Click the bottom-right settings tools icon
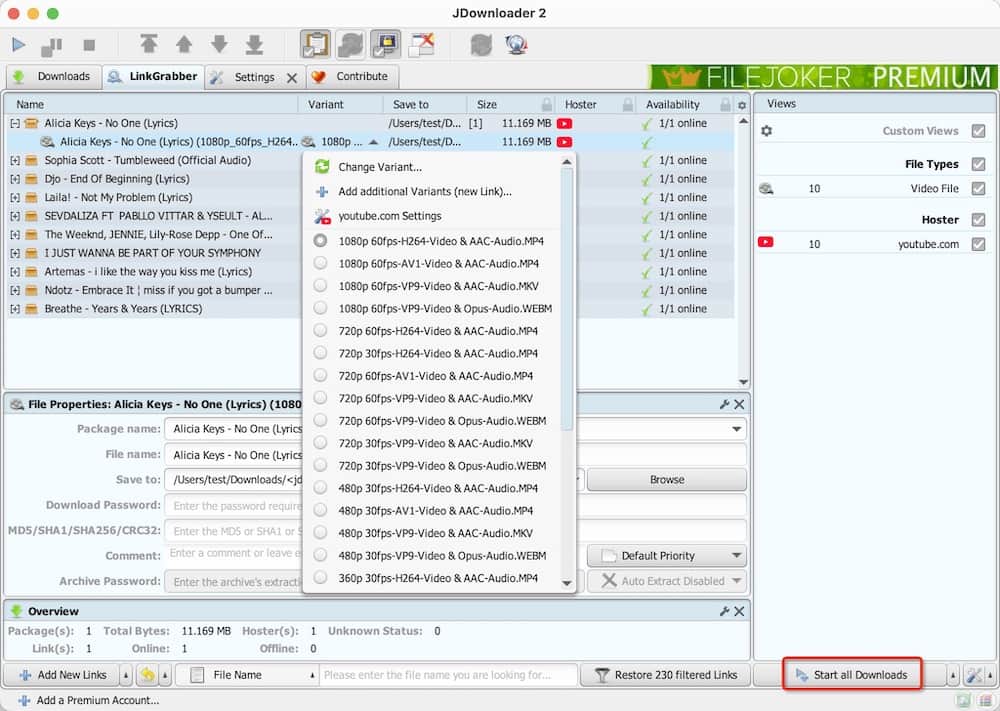 coord(974,675)
